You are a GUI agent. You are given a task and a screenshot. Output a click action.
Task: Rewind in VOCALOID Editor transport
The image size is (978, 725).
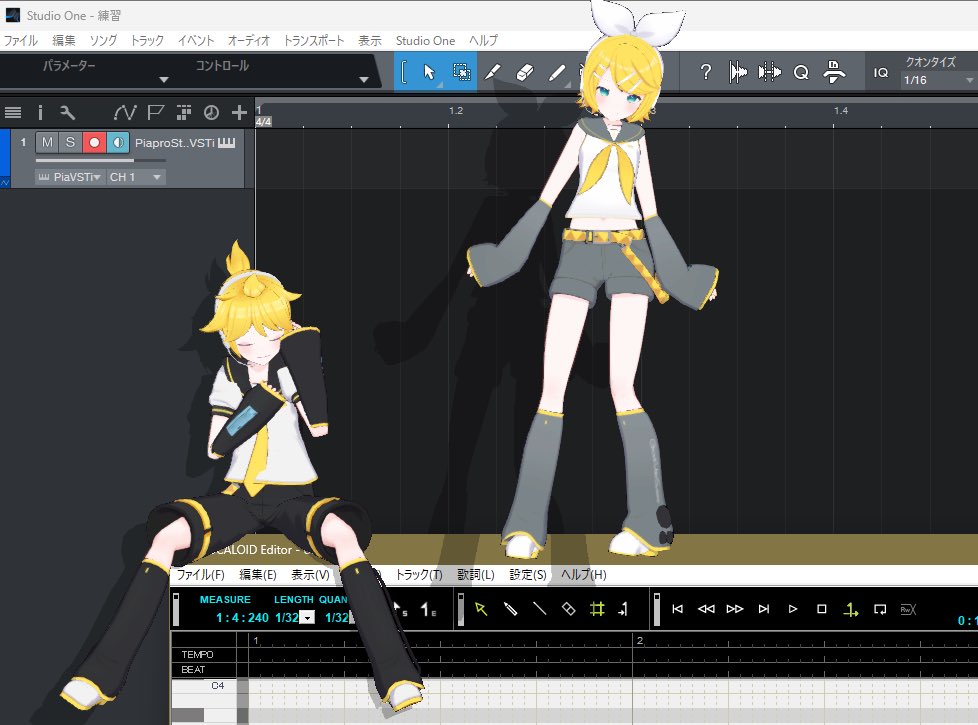click(706, 609)
